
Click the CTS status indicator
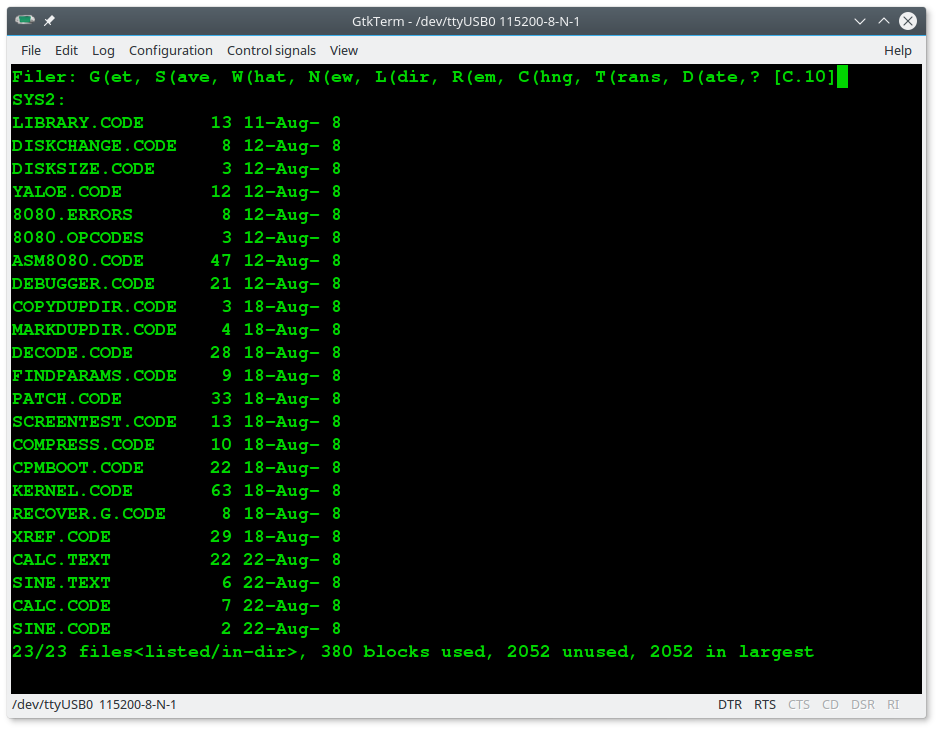click(798, 705)
